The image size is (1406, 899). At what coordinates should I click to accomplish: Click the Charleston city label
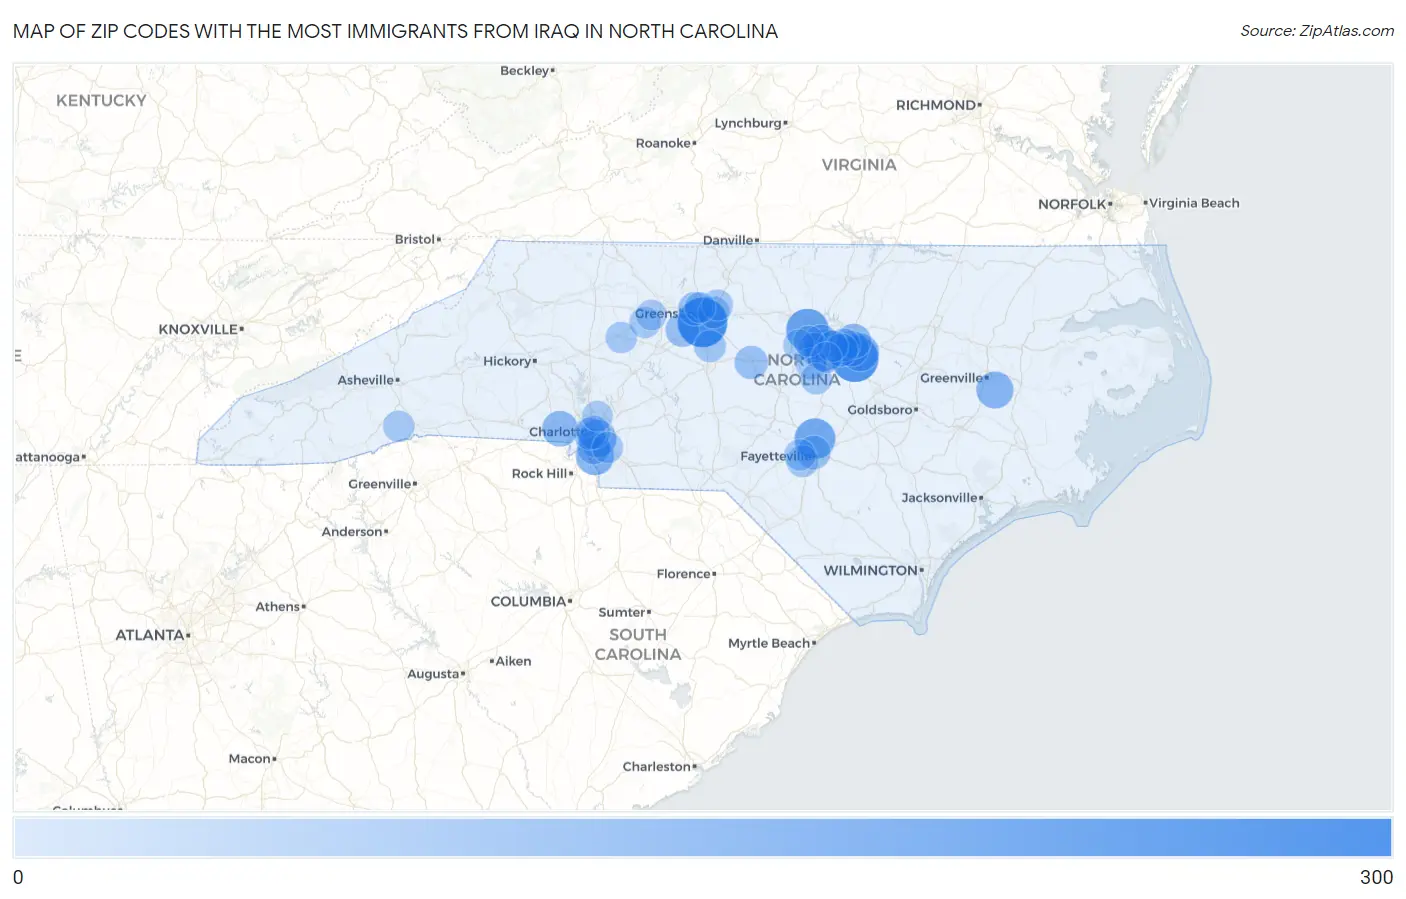point(657,766)
